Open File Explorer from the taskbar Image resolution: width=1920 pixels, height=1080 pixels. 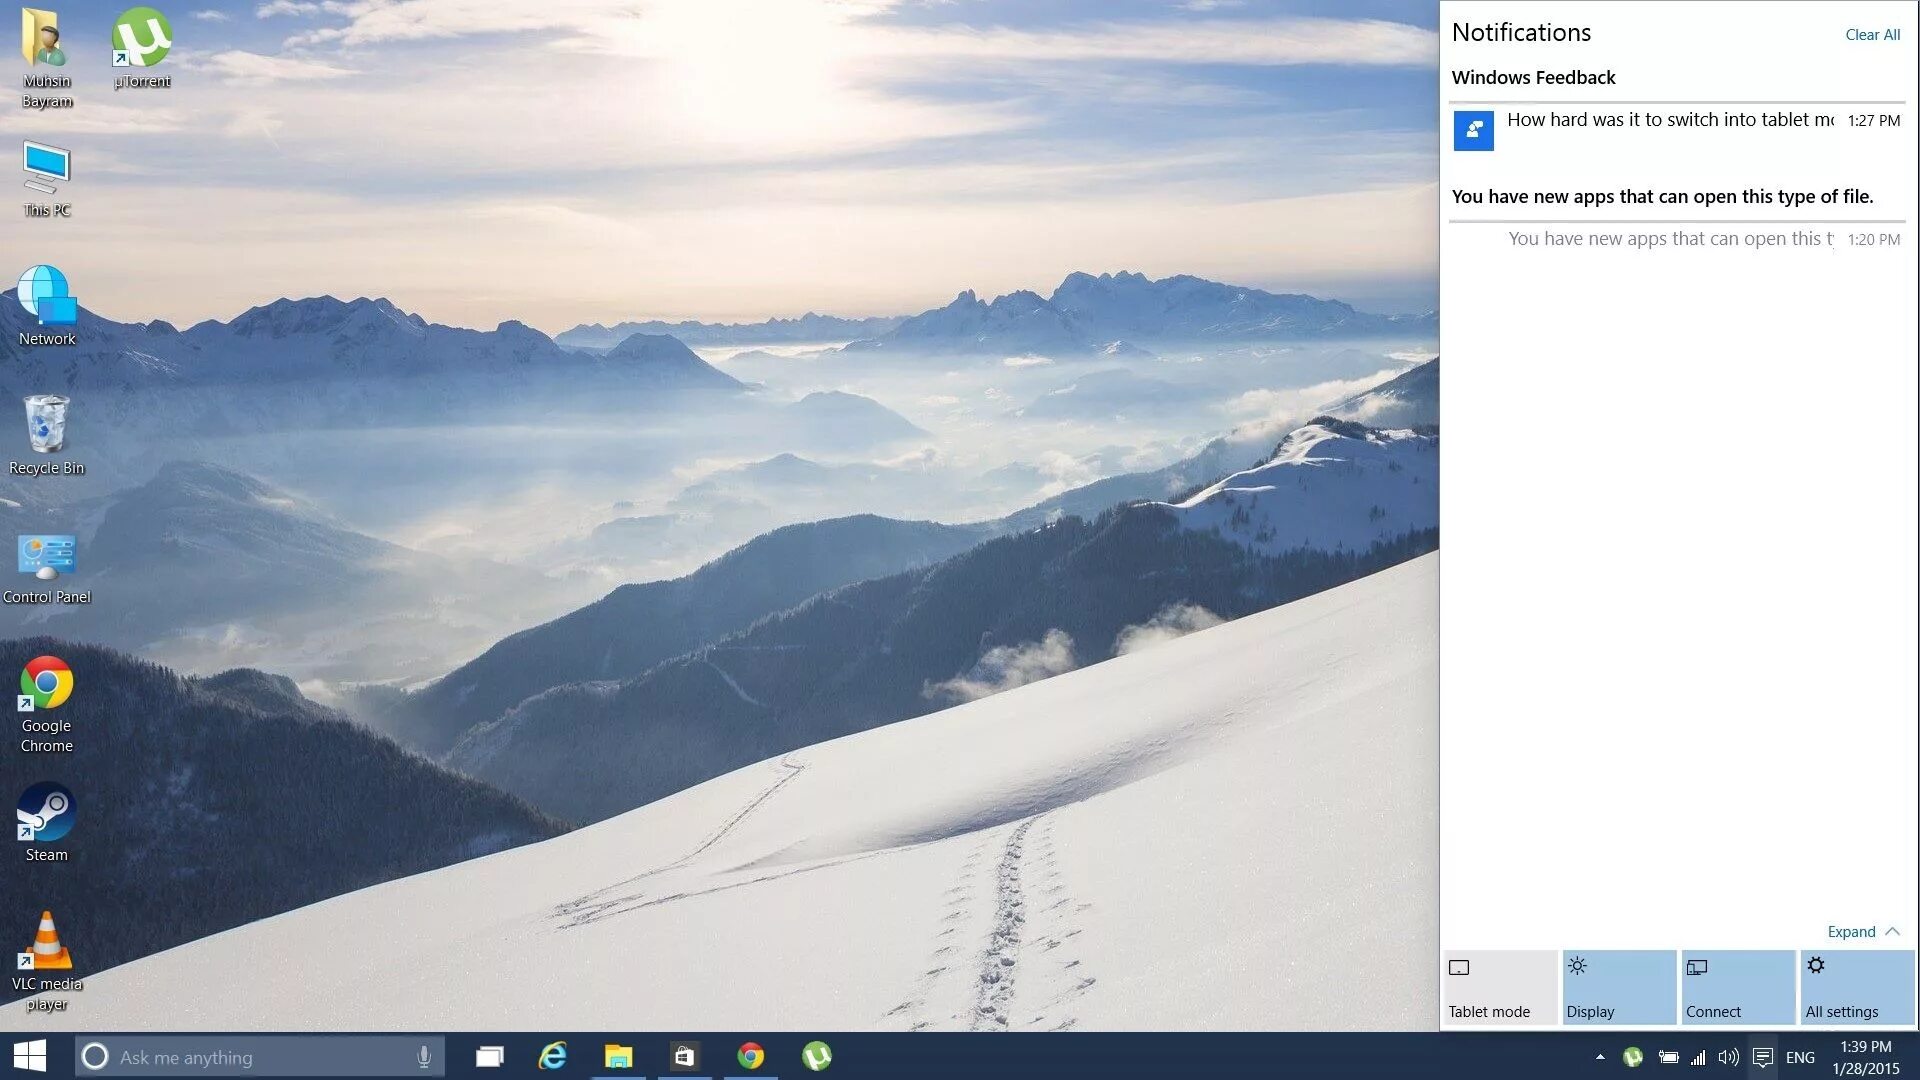tap(618, 1057)
